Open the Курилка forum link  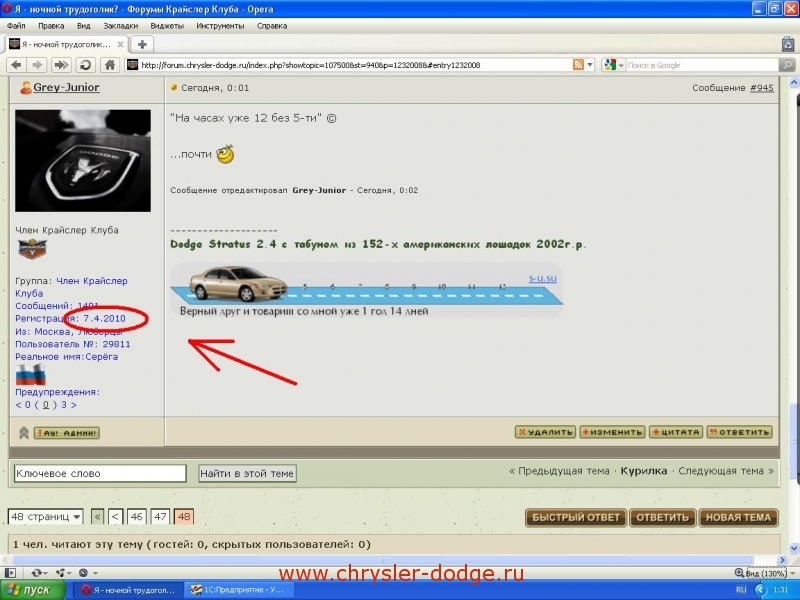click(x=644, y=471)
